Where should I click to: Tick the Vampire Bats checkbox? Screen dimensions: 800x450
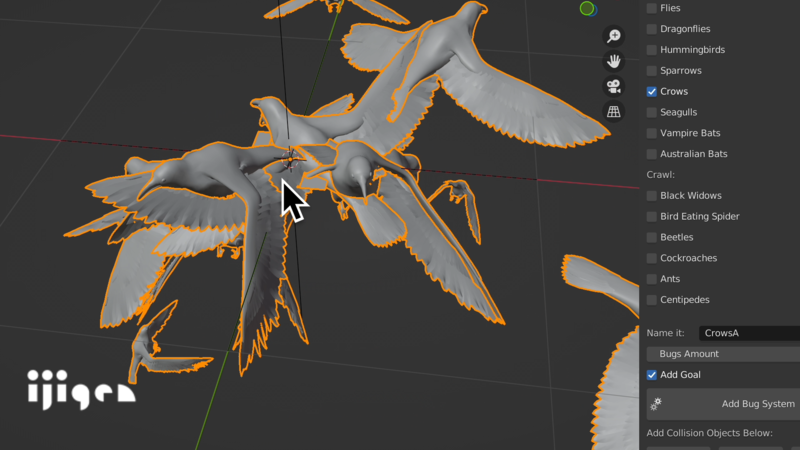(x=652, y=133)
